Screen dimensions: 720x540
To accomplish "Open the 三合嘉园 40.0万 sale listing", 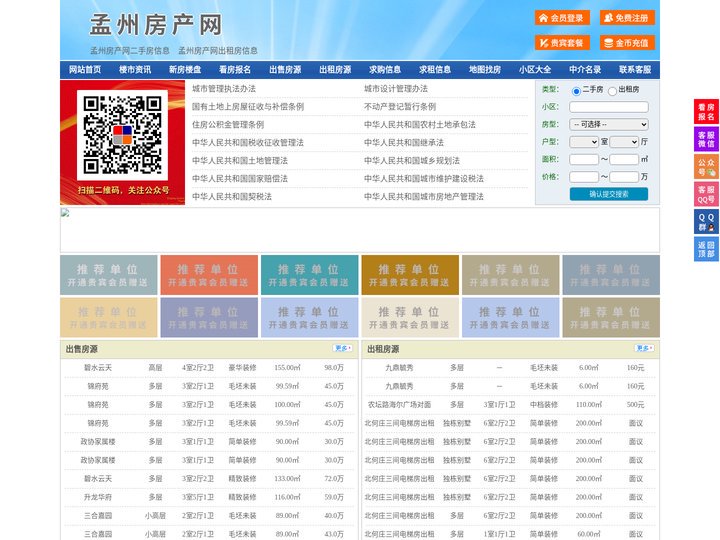I will (x=209, y=516).
